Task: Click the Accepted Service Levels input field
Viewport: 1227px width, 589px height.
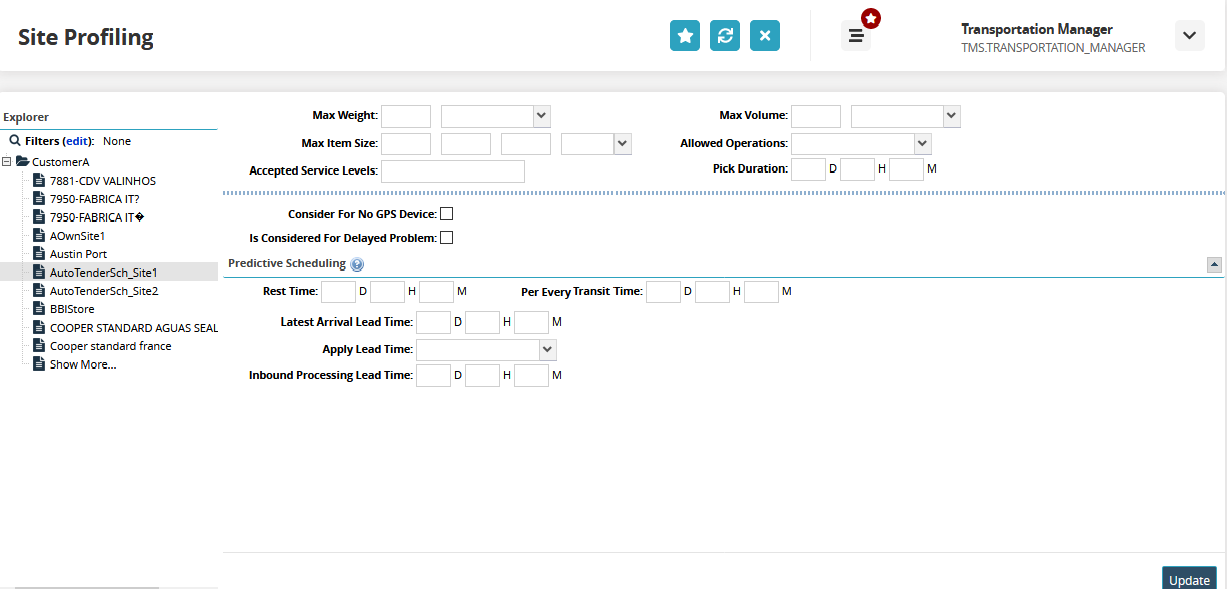Action: tap(453, 171)
